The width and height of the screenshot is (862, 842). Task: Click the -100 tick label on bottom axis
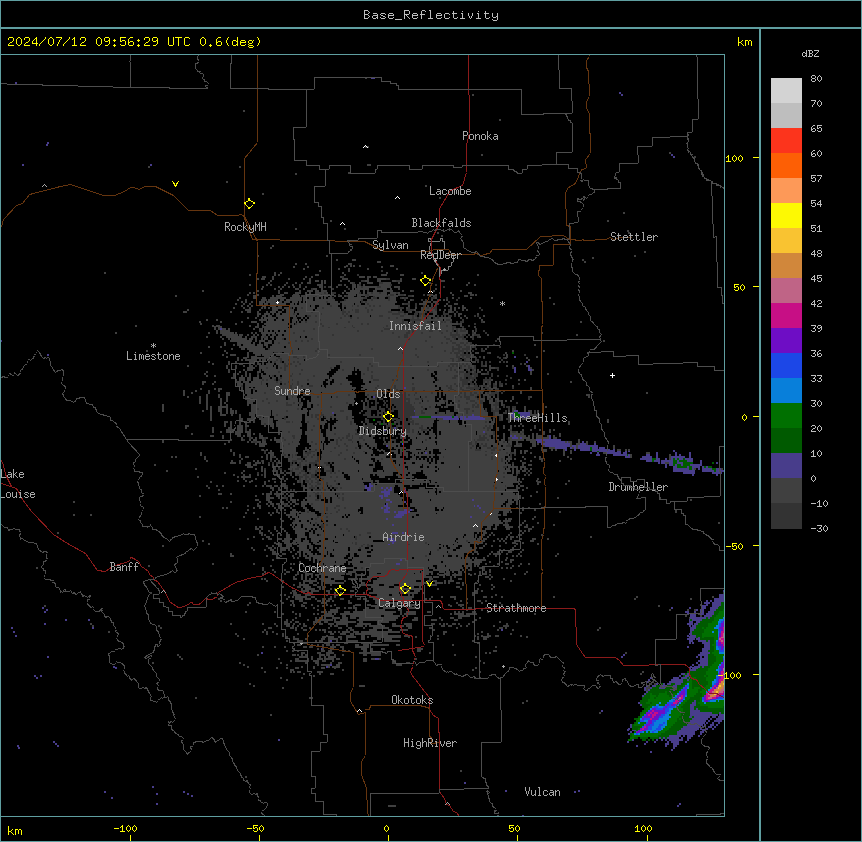click(x=125, y=828)
